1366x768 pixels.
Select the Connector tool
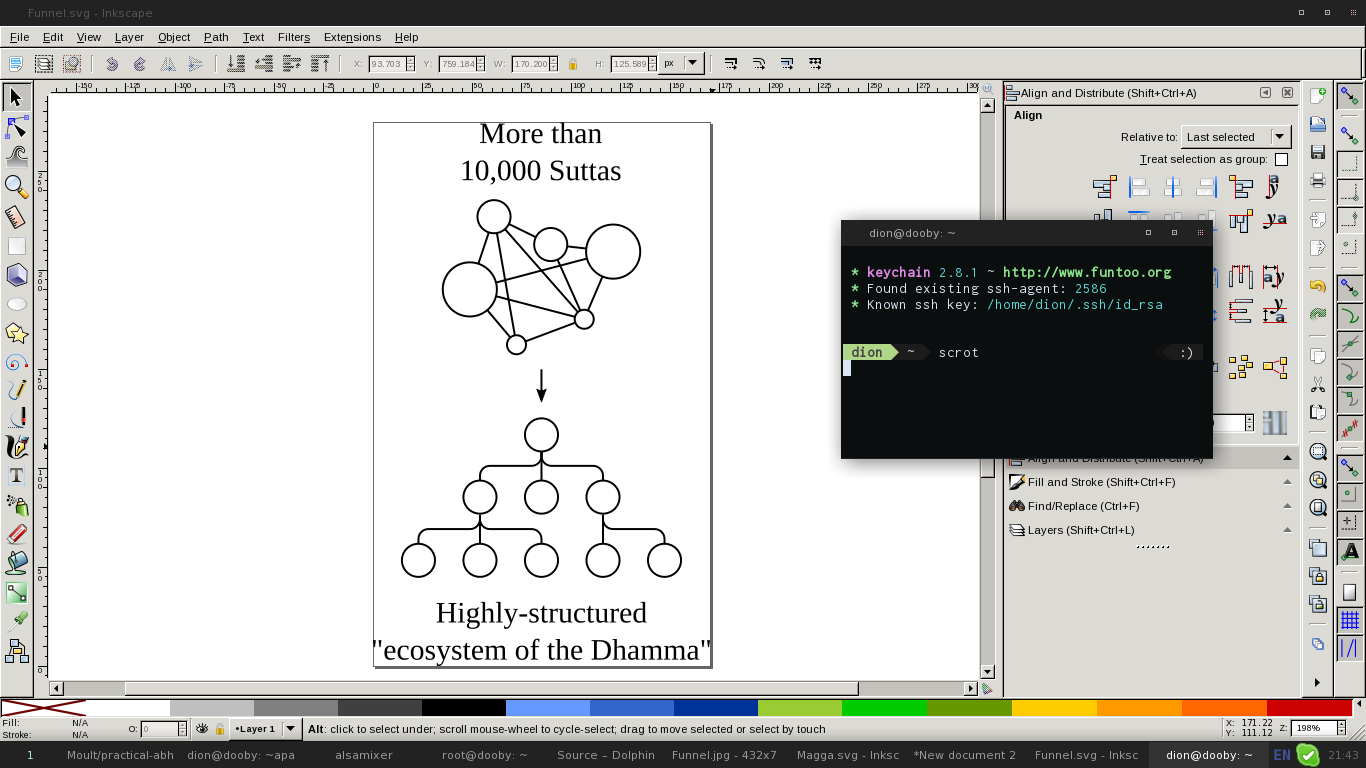pos(16,652)
